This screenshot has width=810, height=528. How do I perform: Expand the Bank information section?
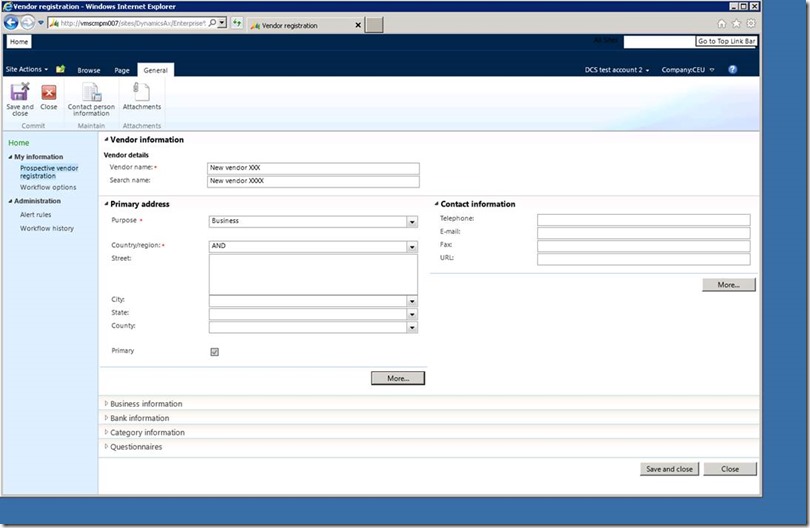pos(139,418)
